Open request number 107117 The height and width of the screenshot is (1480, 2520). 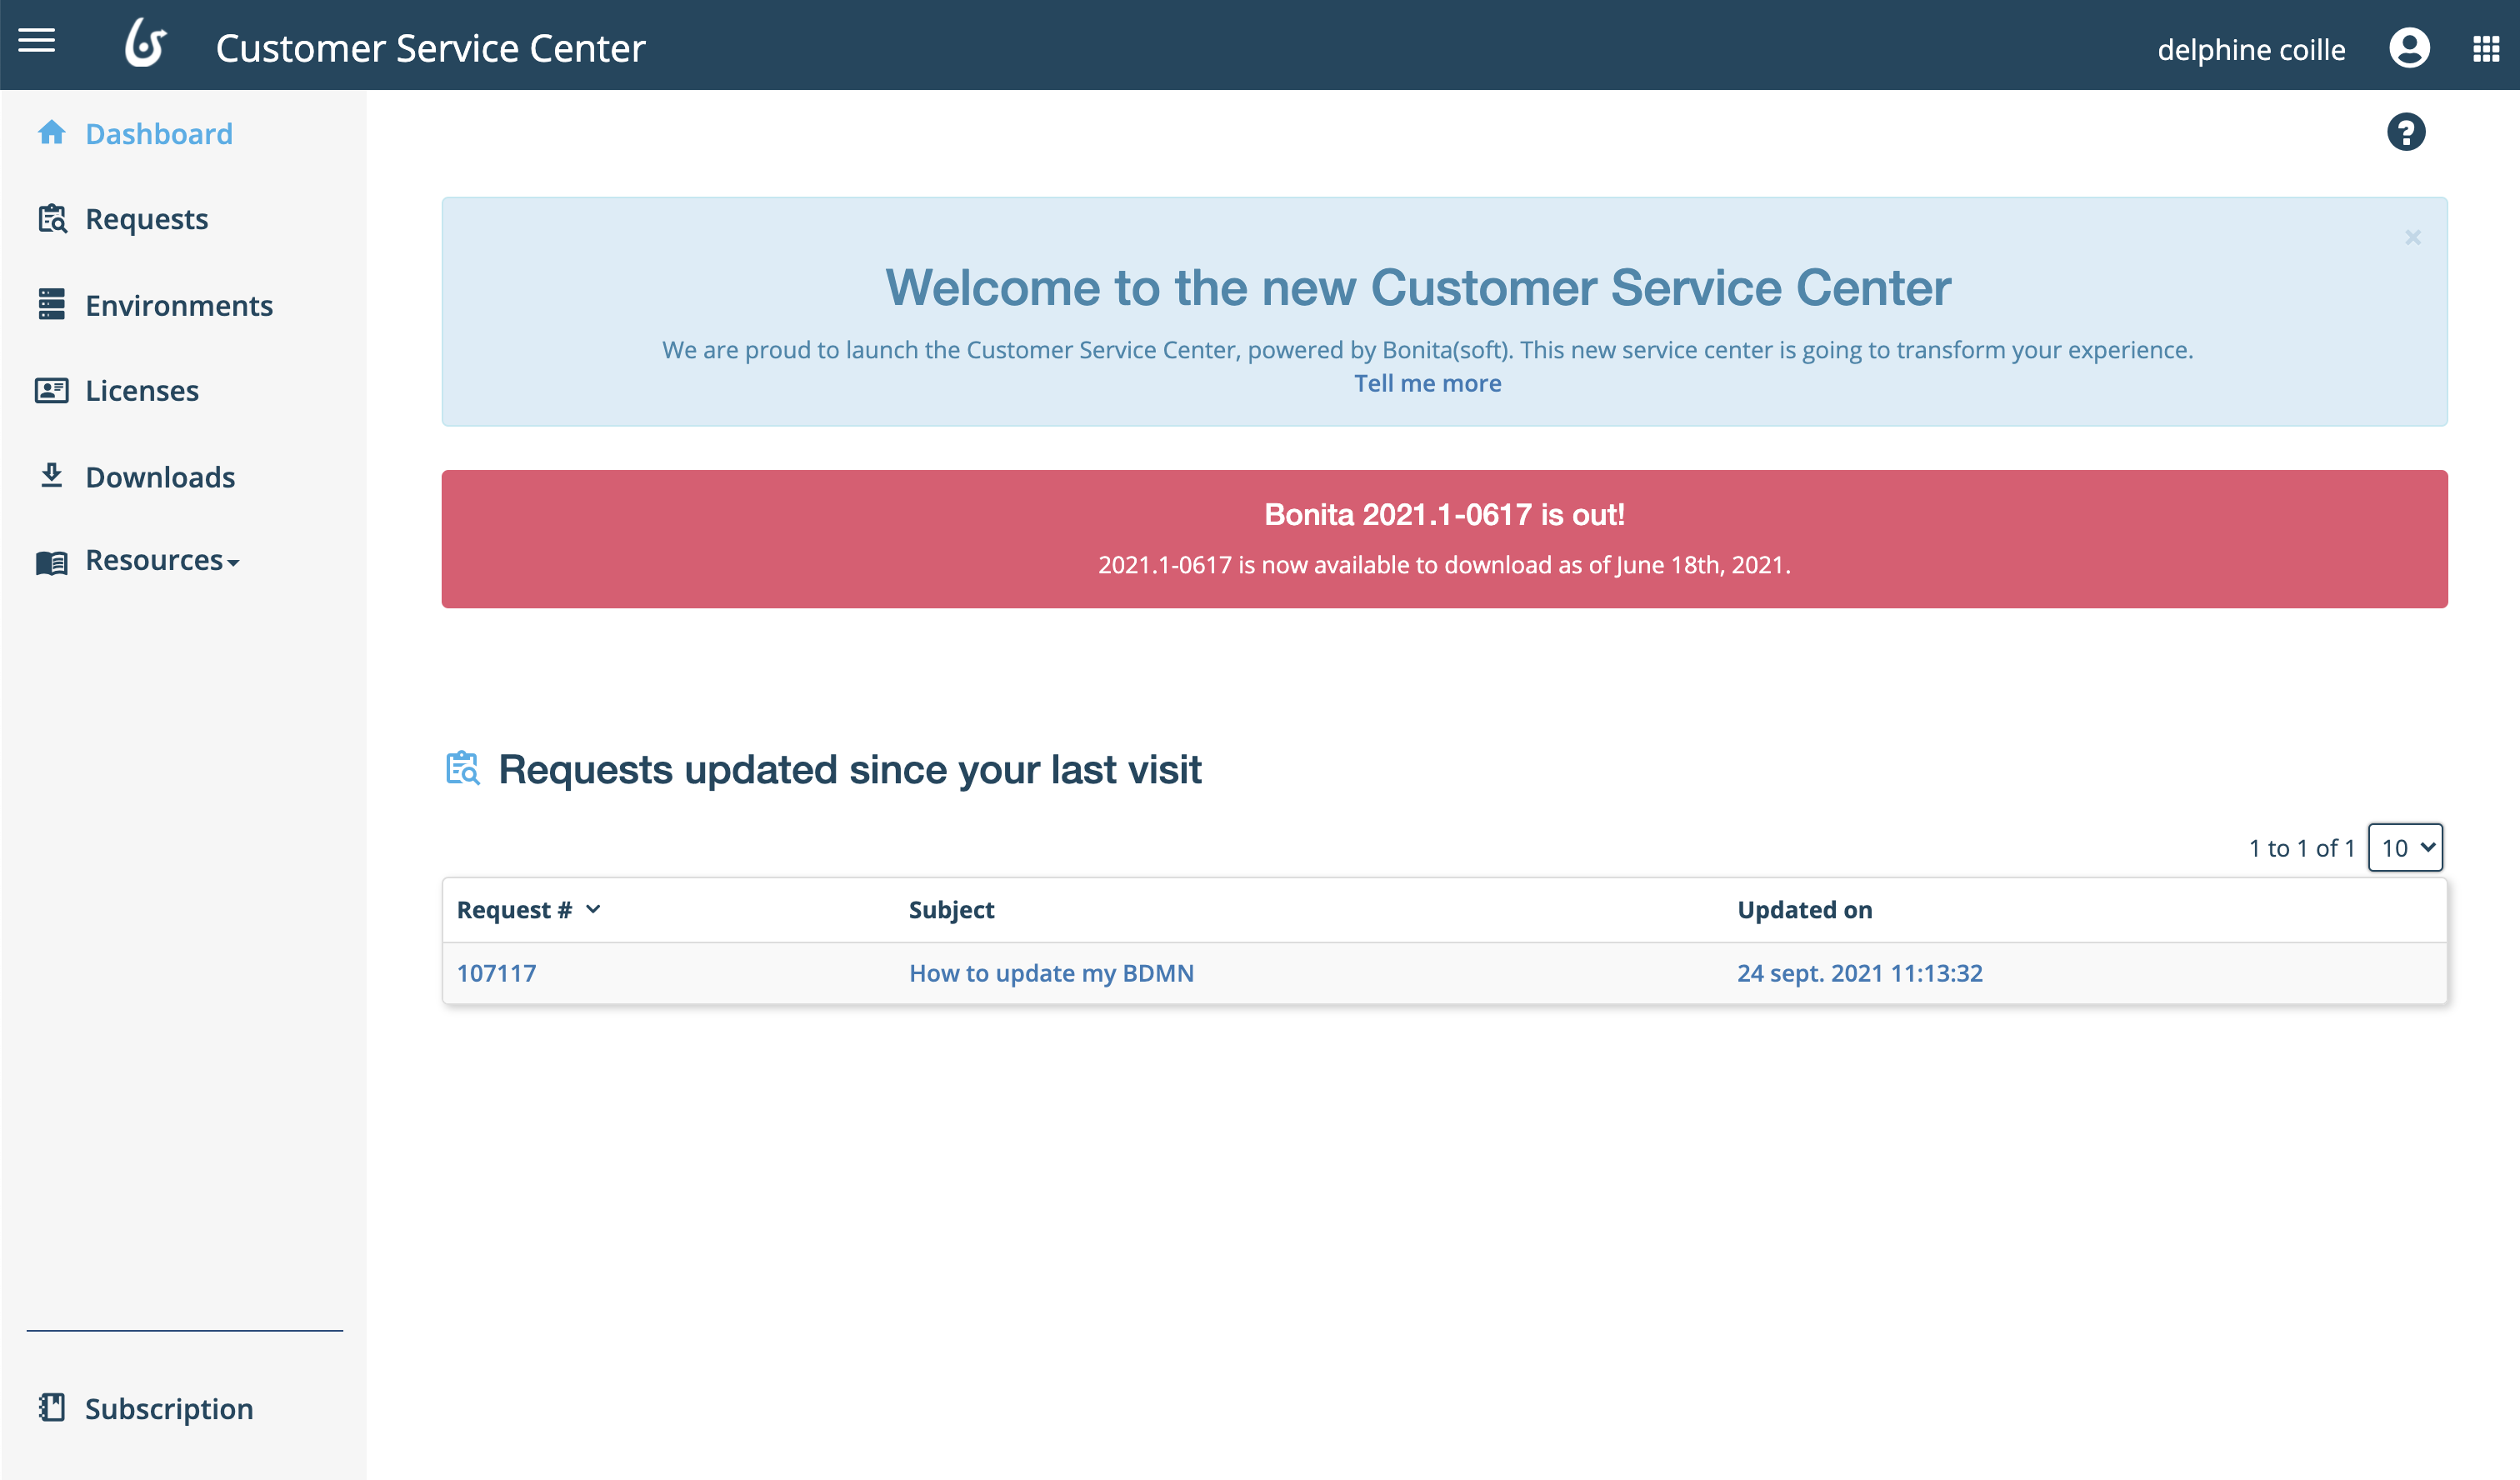(496, 973)
